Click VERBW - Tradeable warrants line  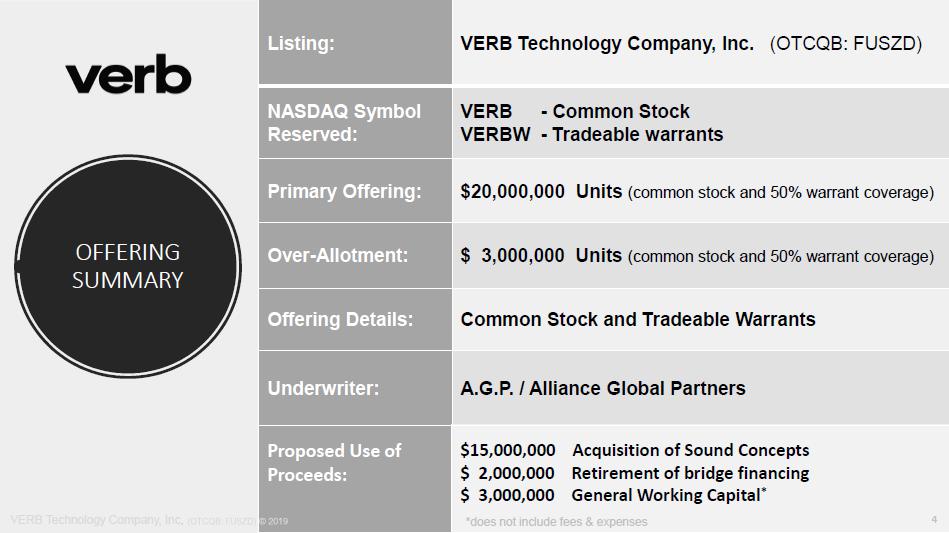591,134
